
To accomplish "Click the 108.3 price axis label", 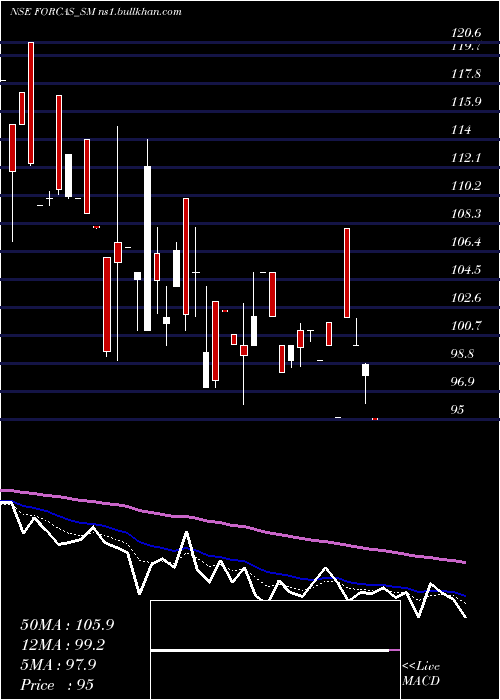I will click(x=466, y=214).
